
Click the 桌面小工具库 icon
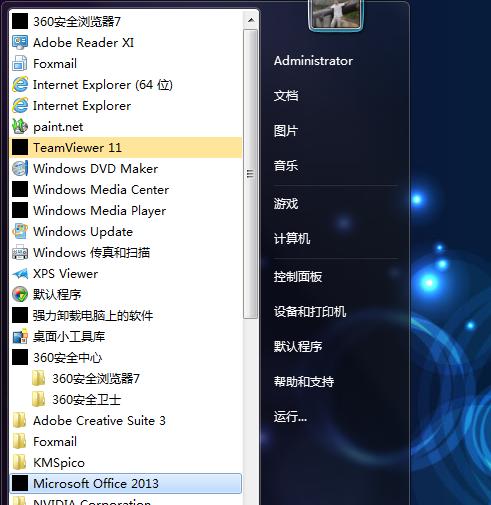tap(20, 337)
